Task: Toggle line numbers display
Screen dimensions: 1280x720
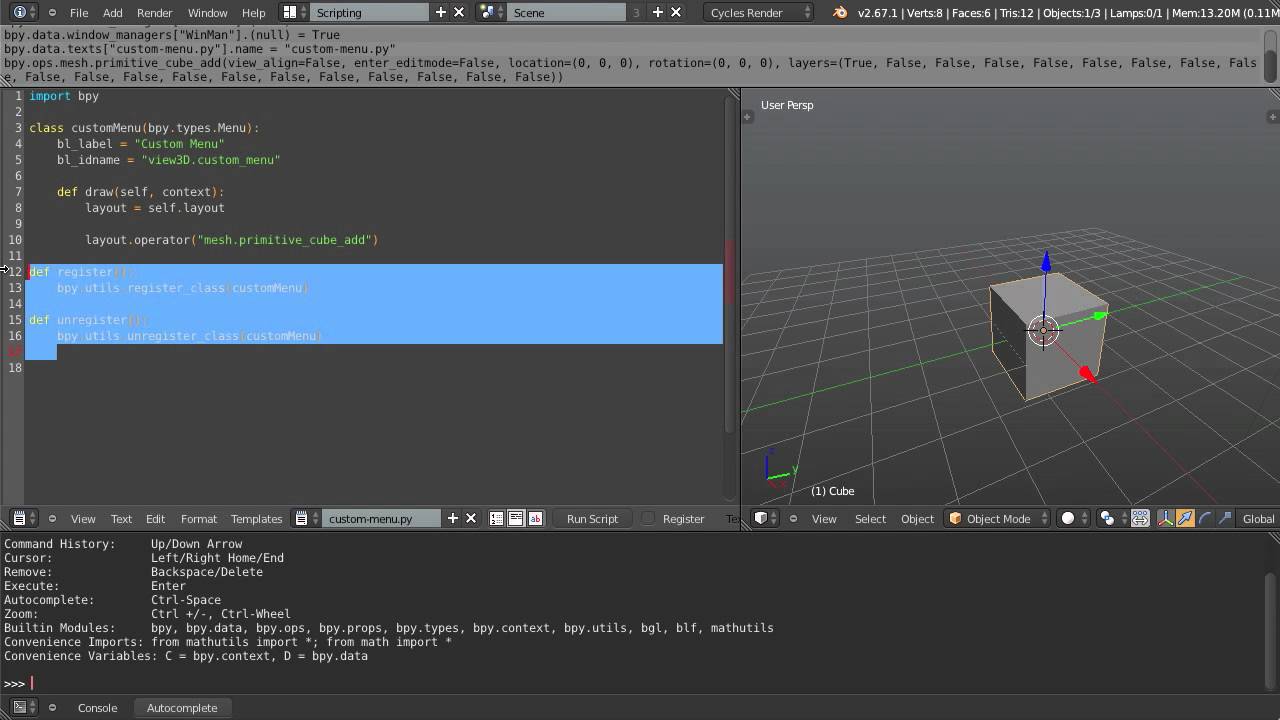Action: click(497, 518)
